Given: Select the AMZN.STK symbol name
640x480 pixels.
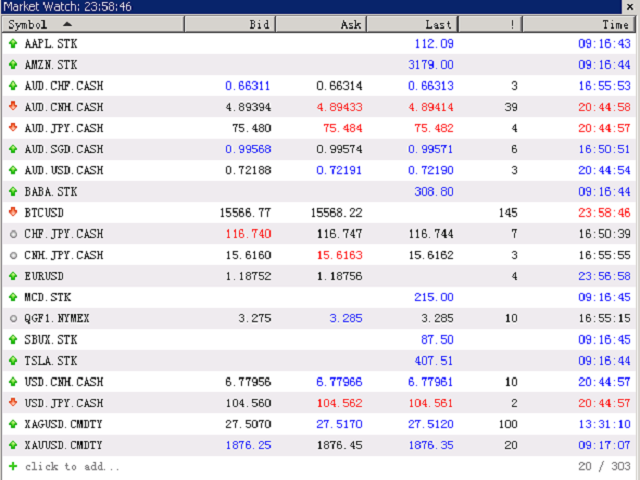Looking at the screenshot, I should tap(51, 64).
